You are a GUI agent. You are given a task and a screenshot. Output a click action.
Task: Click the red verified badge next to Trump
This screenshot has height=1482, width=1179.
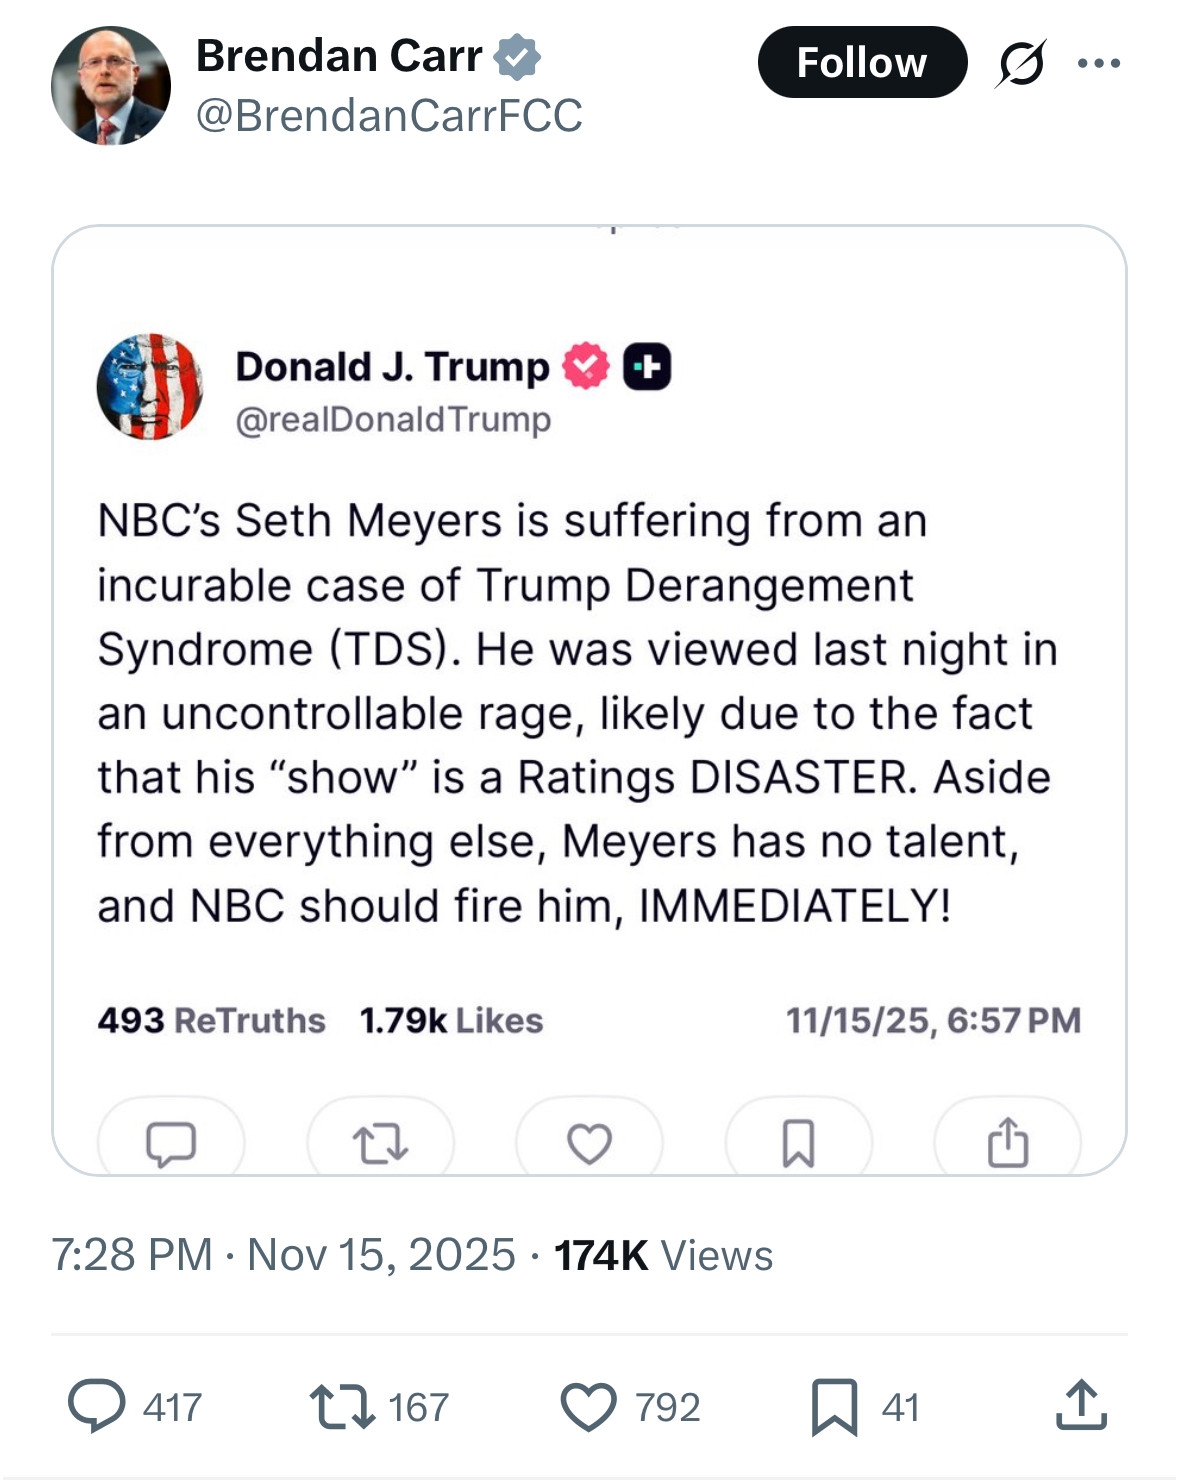coord(586,366)
